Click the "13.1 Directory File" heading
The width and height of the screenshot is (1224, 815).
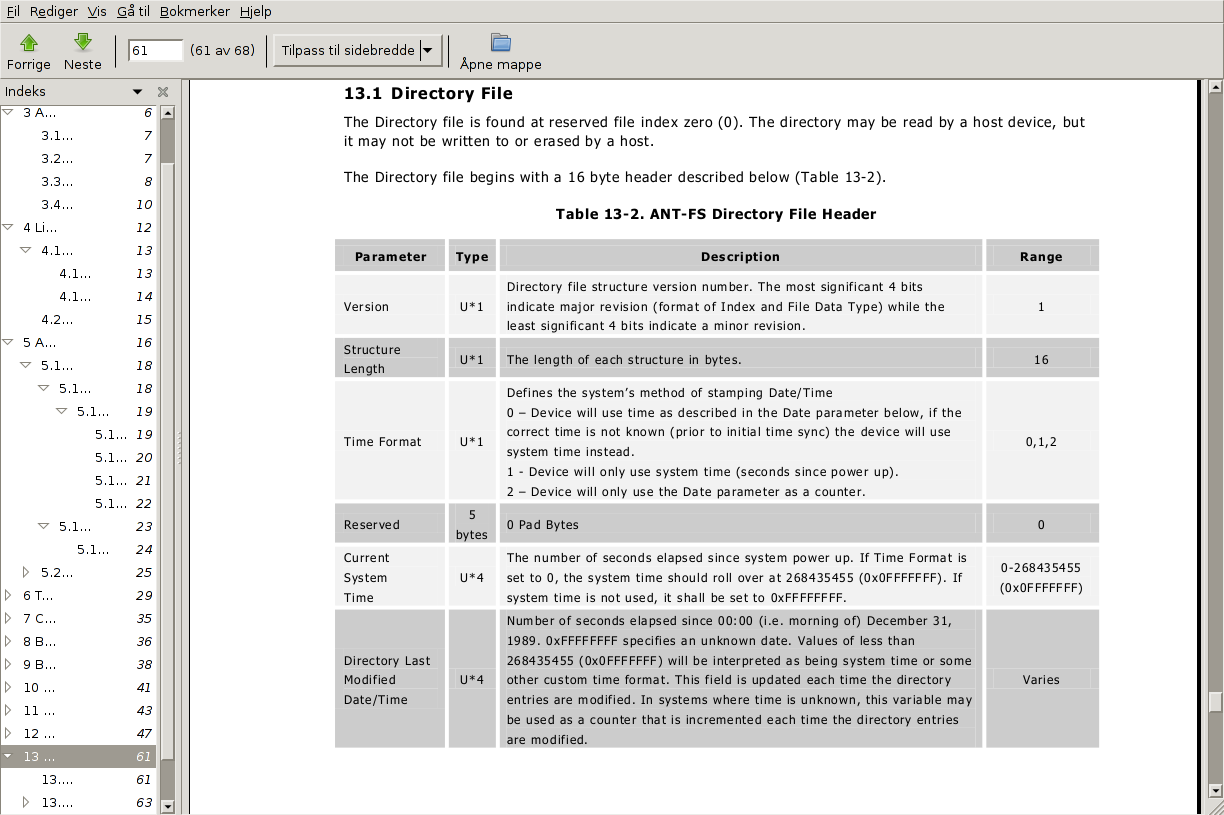[x=428, y=94]
